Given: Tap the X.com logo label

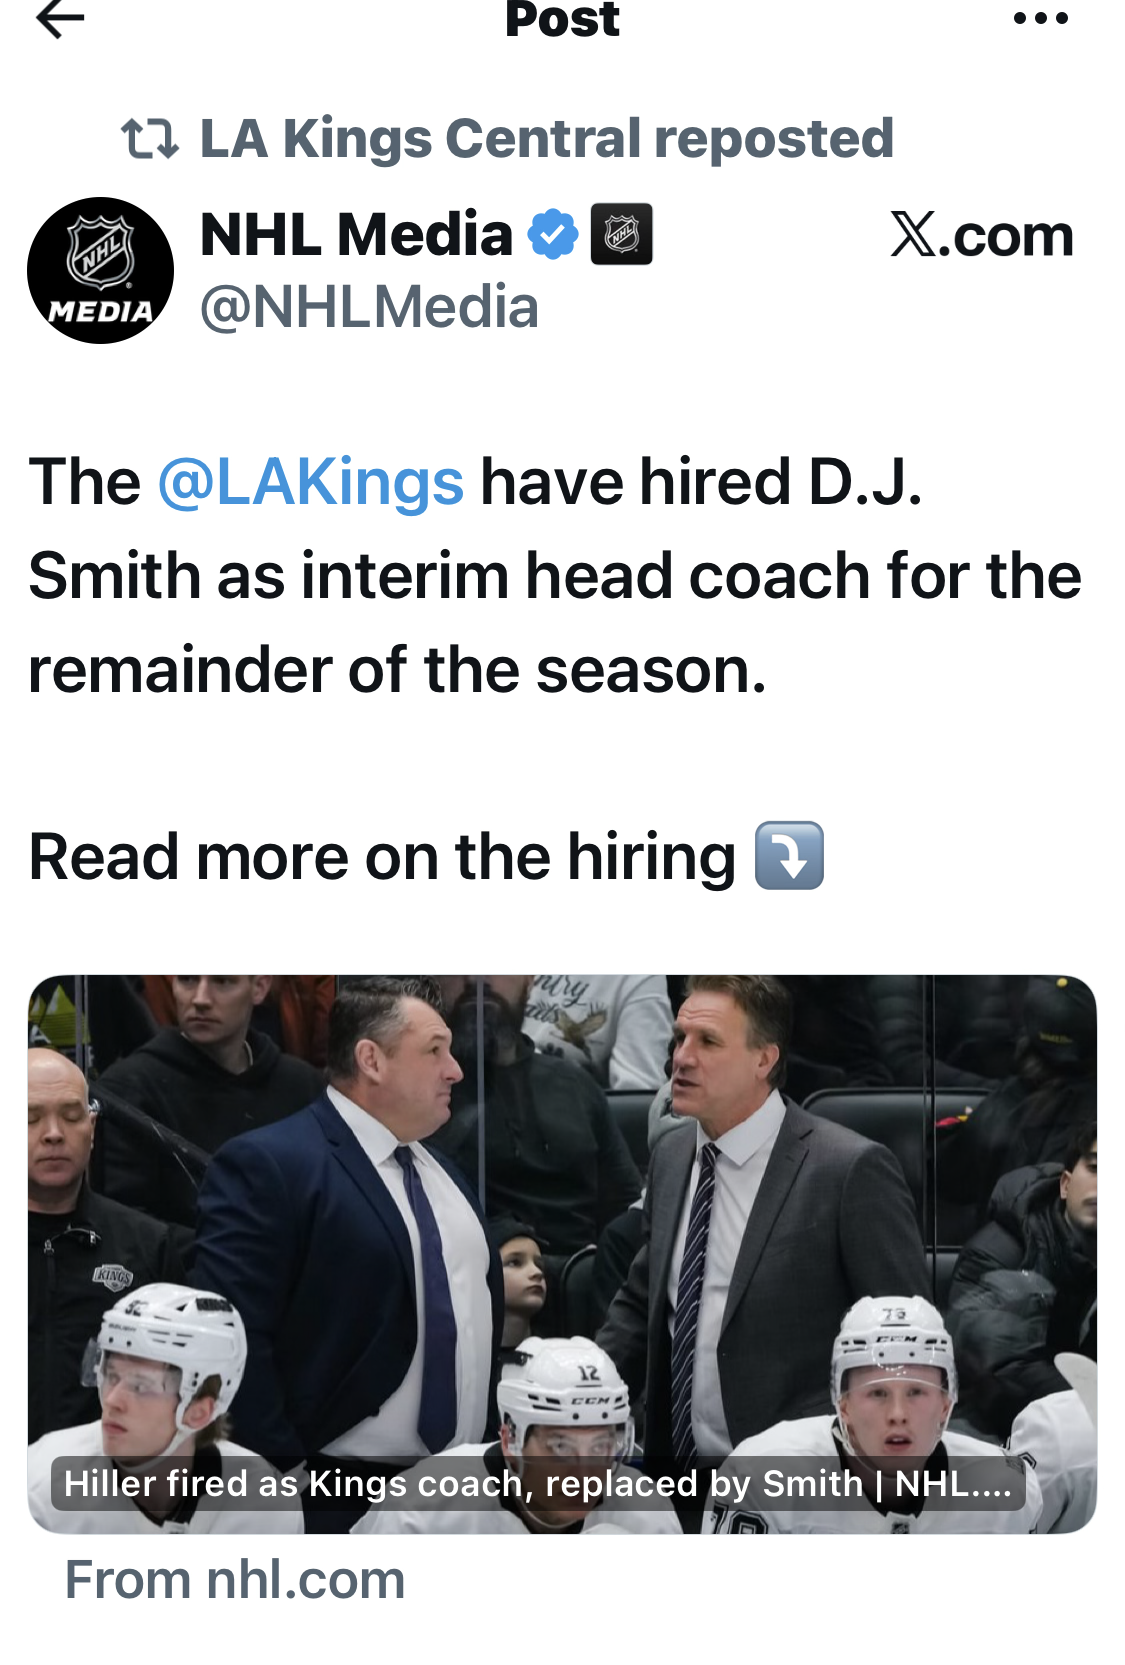Looking at the screenshot, I should tap(981, 236).
